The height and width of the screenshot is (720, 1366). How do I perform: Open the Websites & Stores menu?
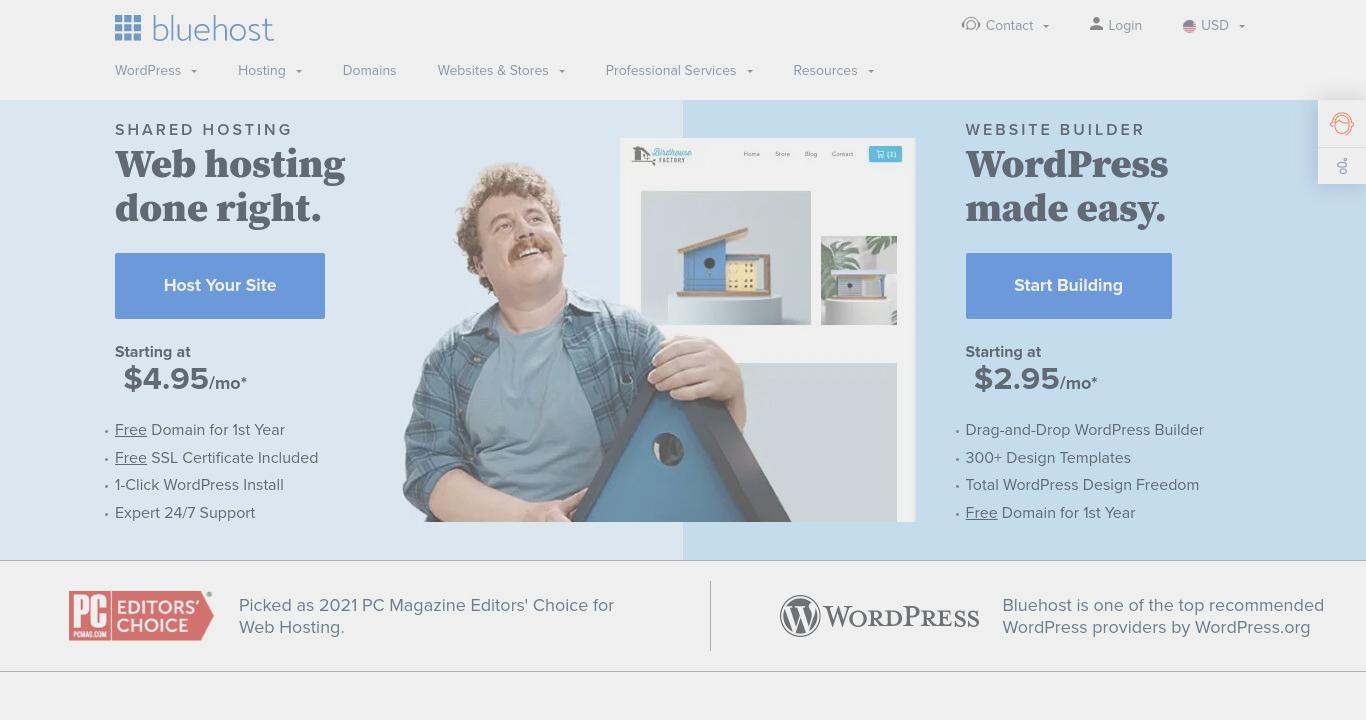pos(493,70)
